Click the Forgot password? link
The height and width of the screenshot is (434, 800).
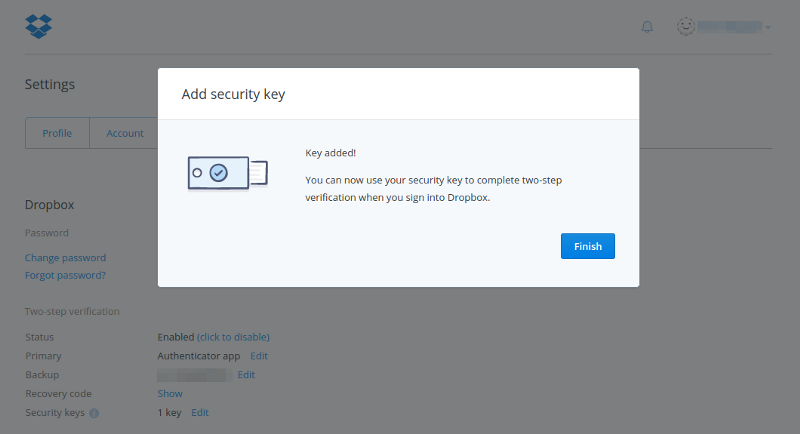point(65,275)
